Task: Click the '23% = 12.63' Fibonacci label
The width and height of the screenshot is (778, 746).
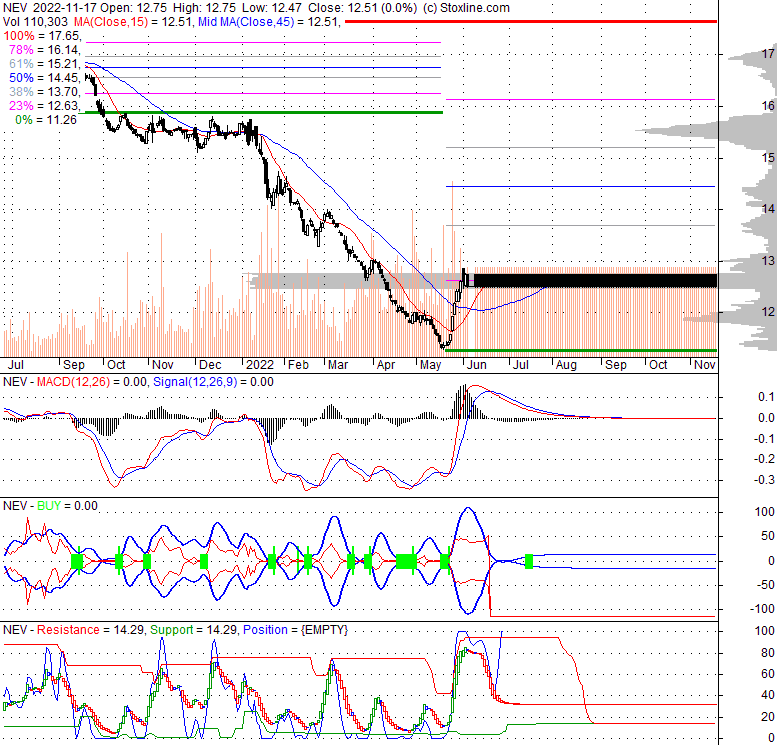Action: coord(45,105)
